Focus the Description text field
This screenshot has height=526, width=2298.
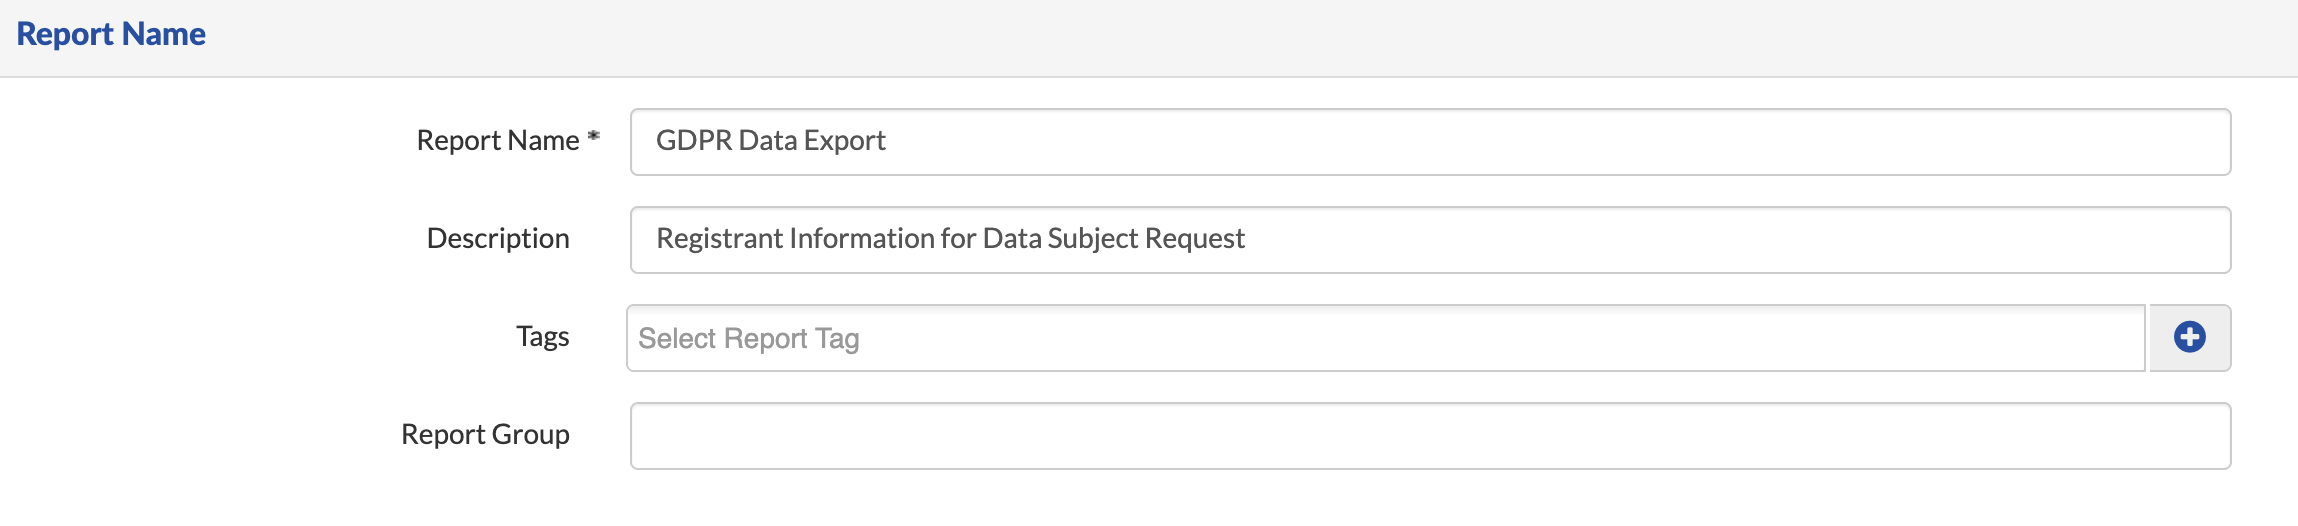click(1430, 240)
